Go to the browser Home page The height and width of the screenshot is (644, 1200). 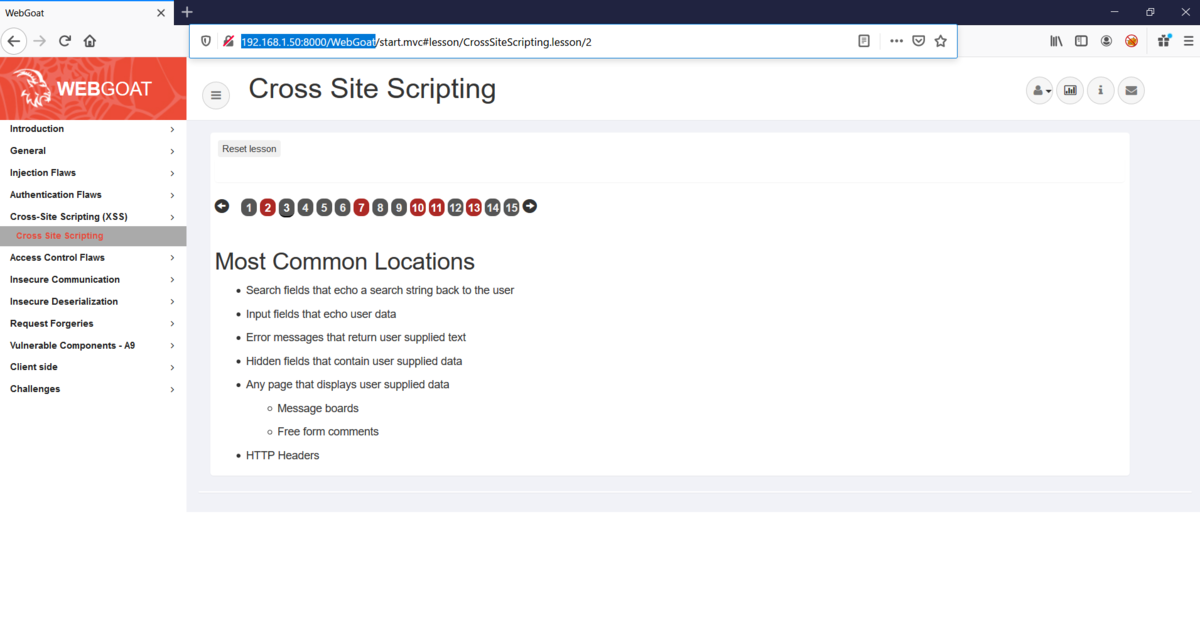(x=90, y=41)
